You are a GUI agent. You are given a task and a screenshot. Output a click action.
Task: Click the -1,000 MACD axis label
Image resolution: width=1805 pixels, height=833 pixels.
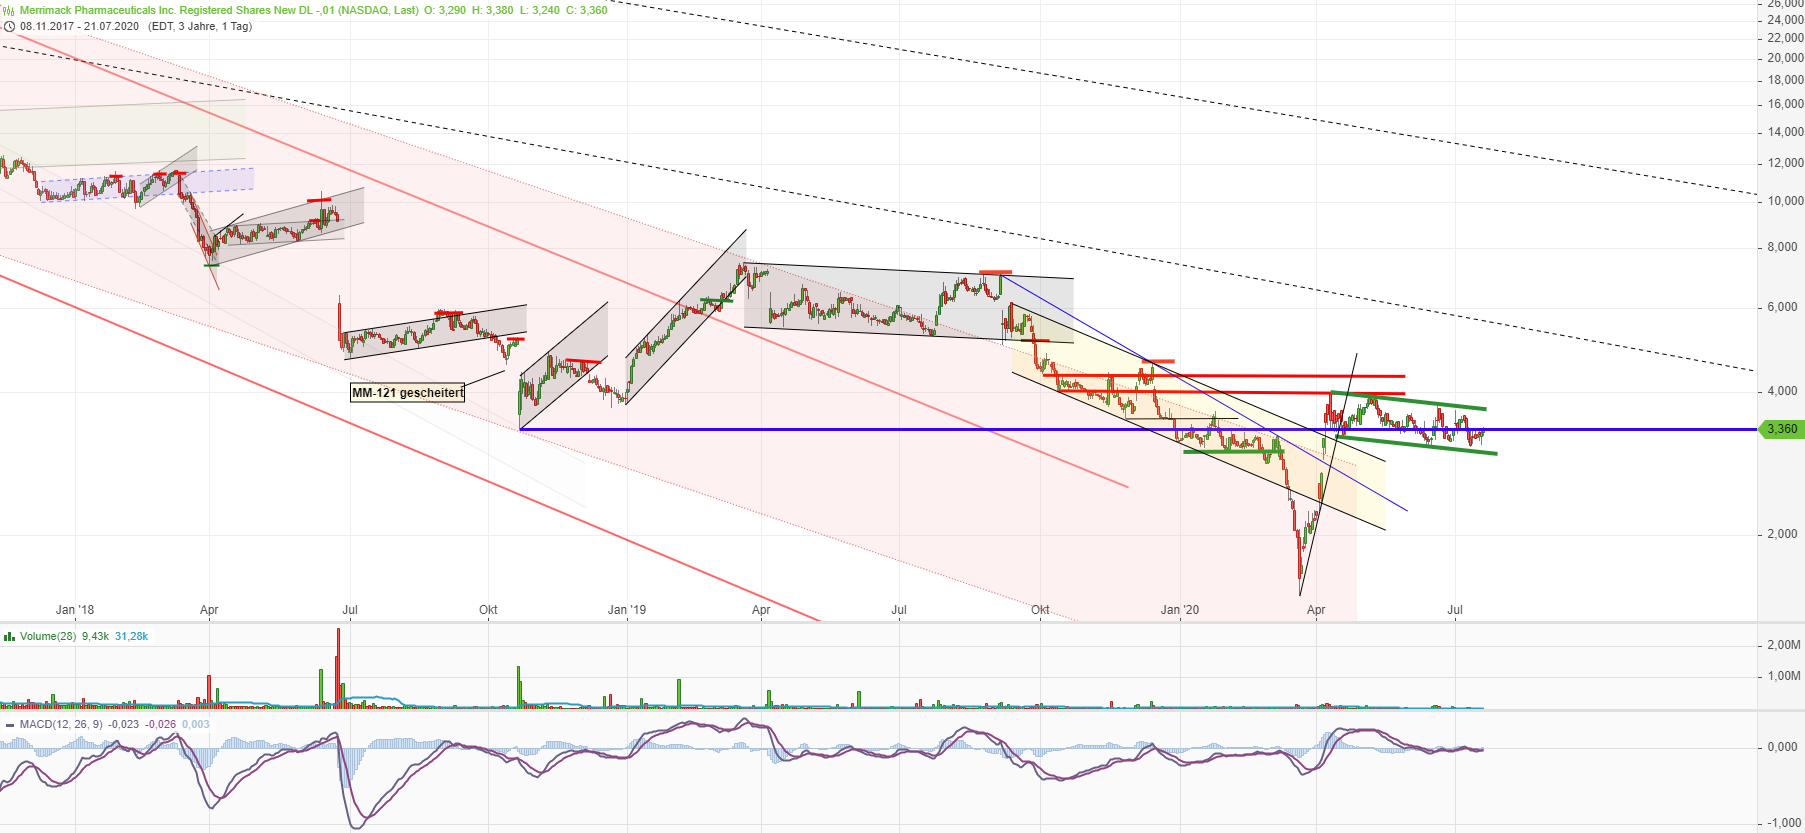1783,823
